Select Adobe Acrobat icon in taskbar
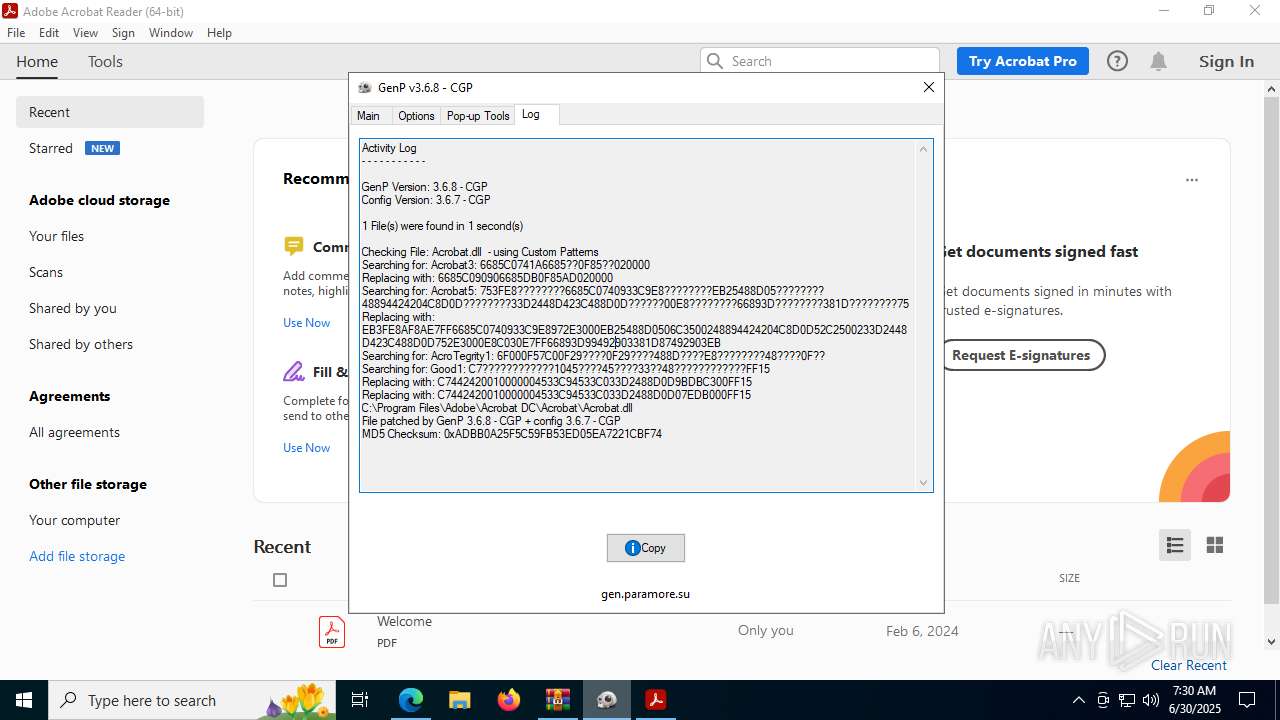1280x720 pixels. point(655,700)
